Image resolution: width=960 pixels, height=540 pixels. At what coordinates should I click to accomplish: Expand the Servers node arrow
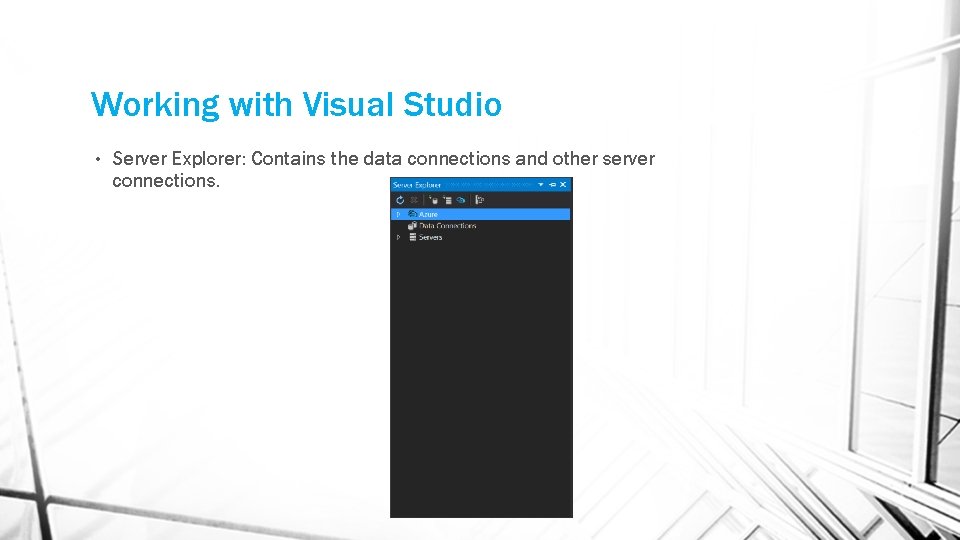click(399, 238)
